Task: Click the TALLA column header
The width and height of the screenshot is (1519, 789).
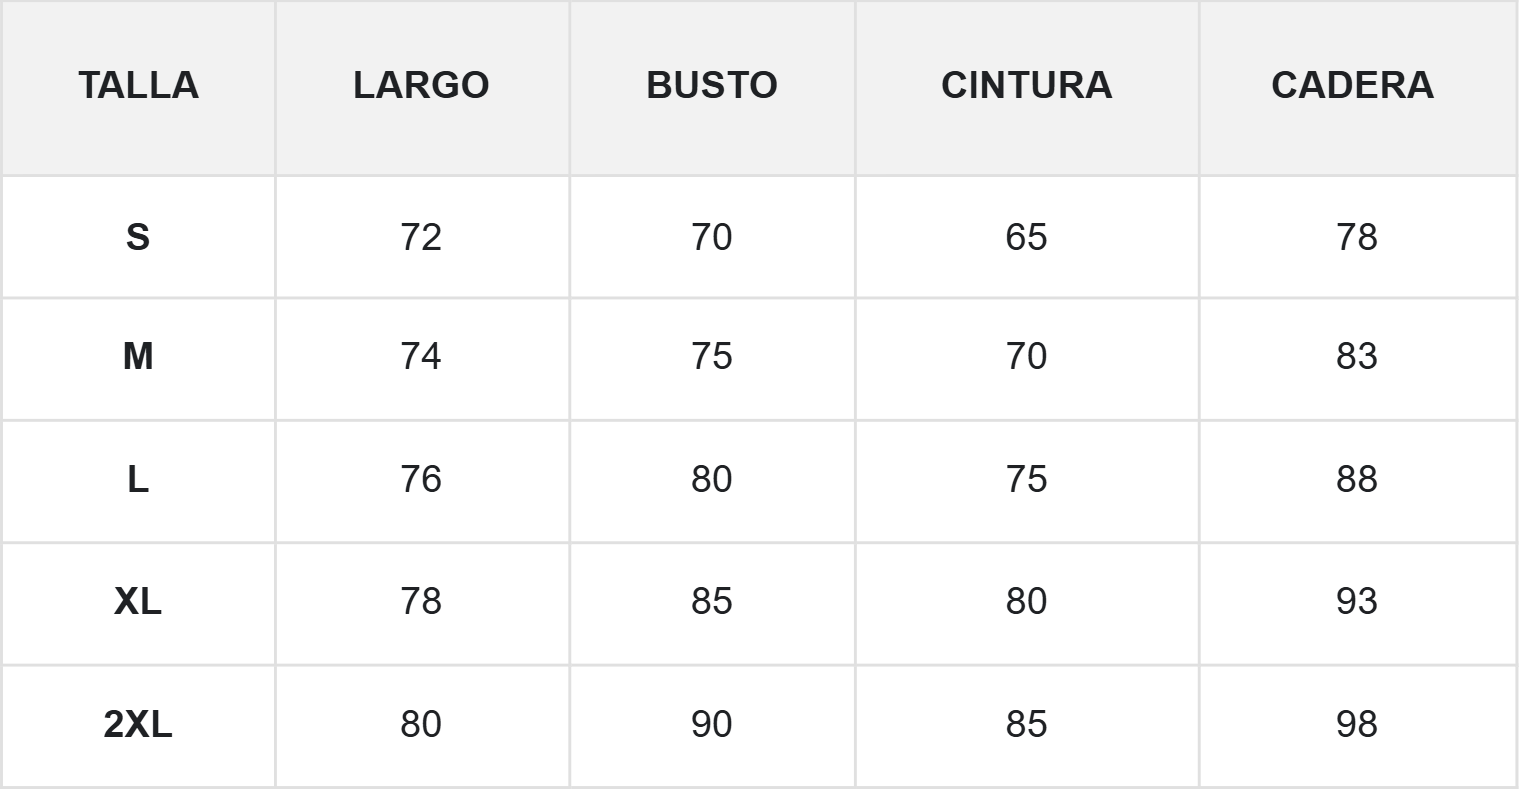Action: click(x=138, y=86)
